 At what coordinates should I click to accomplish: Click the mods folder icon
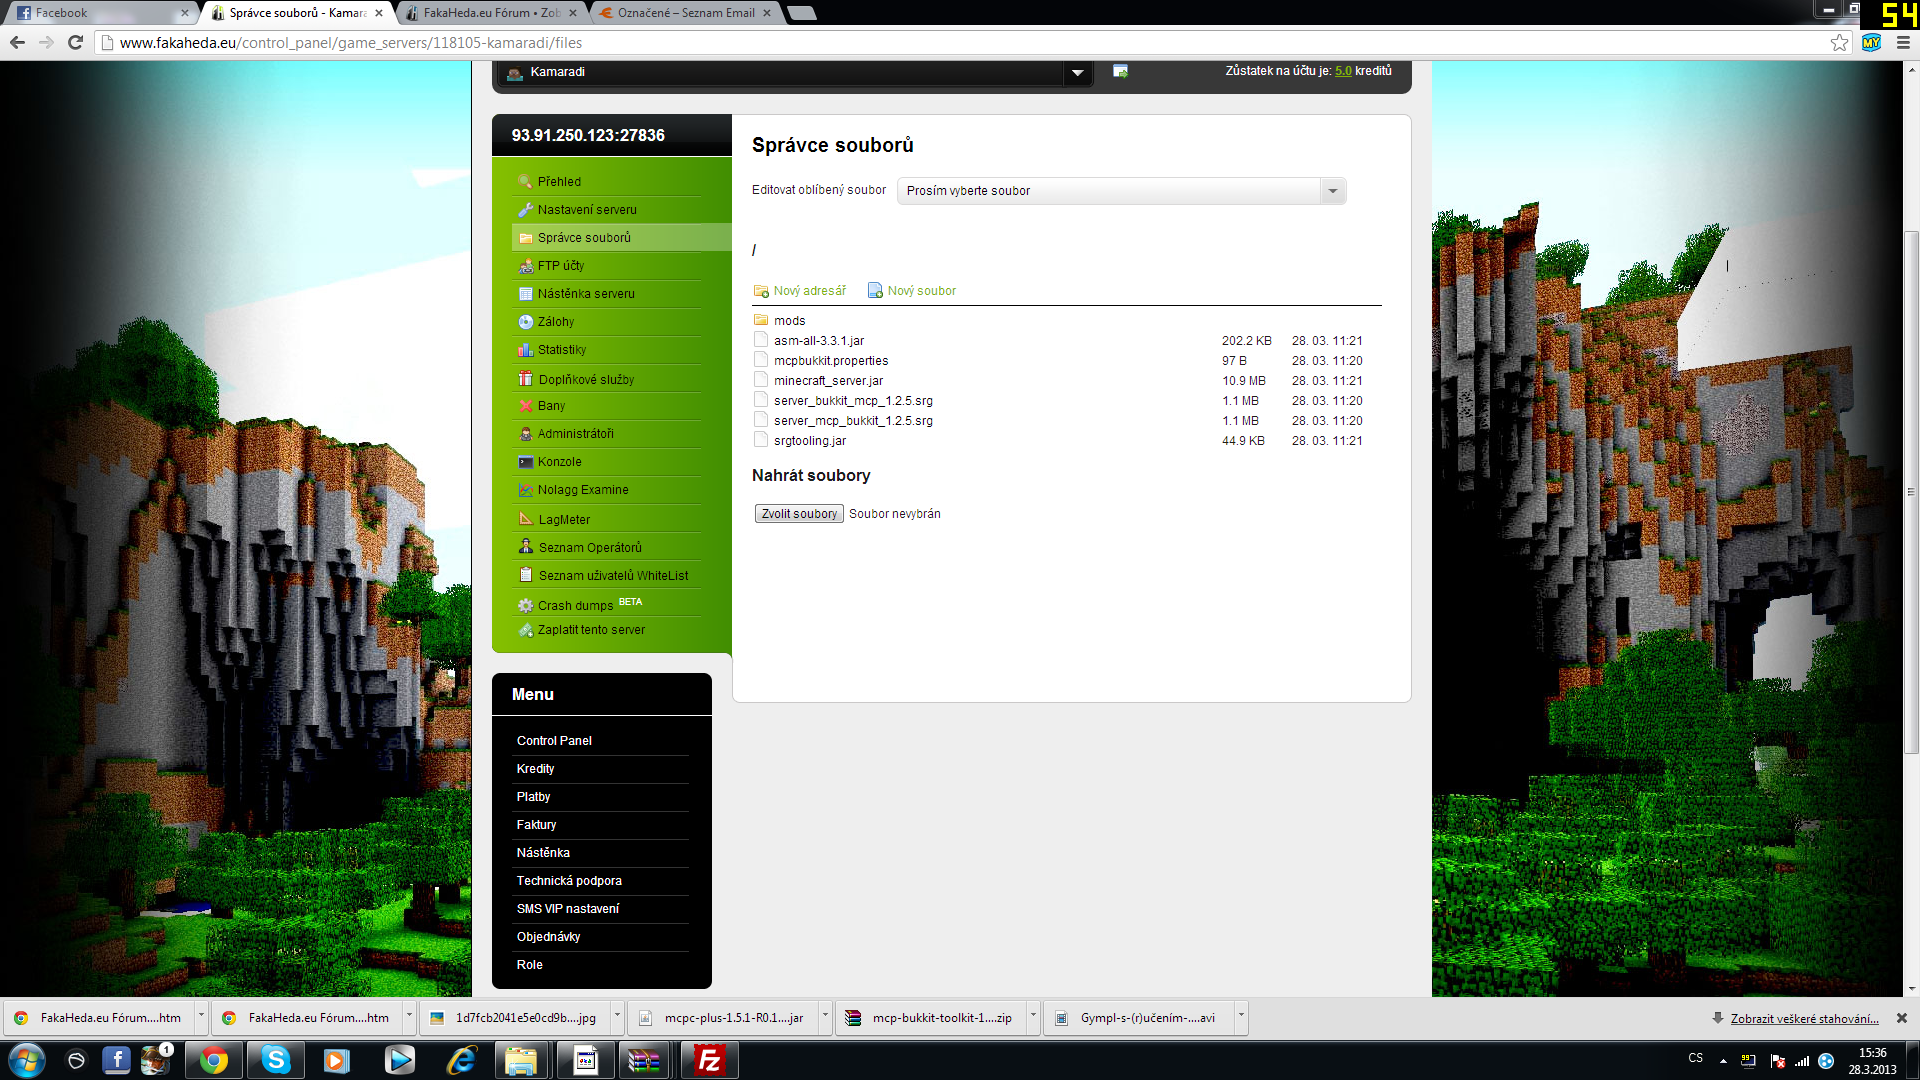pyautogui.click(x=761, y=320)
